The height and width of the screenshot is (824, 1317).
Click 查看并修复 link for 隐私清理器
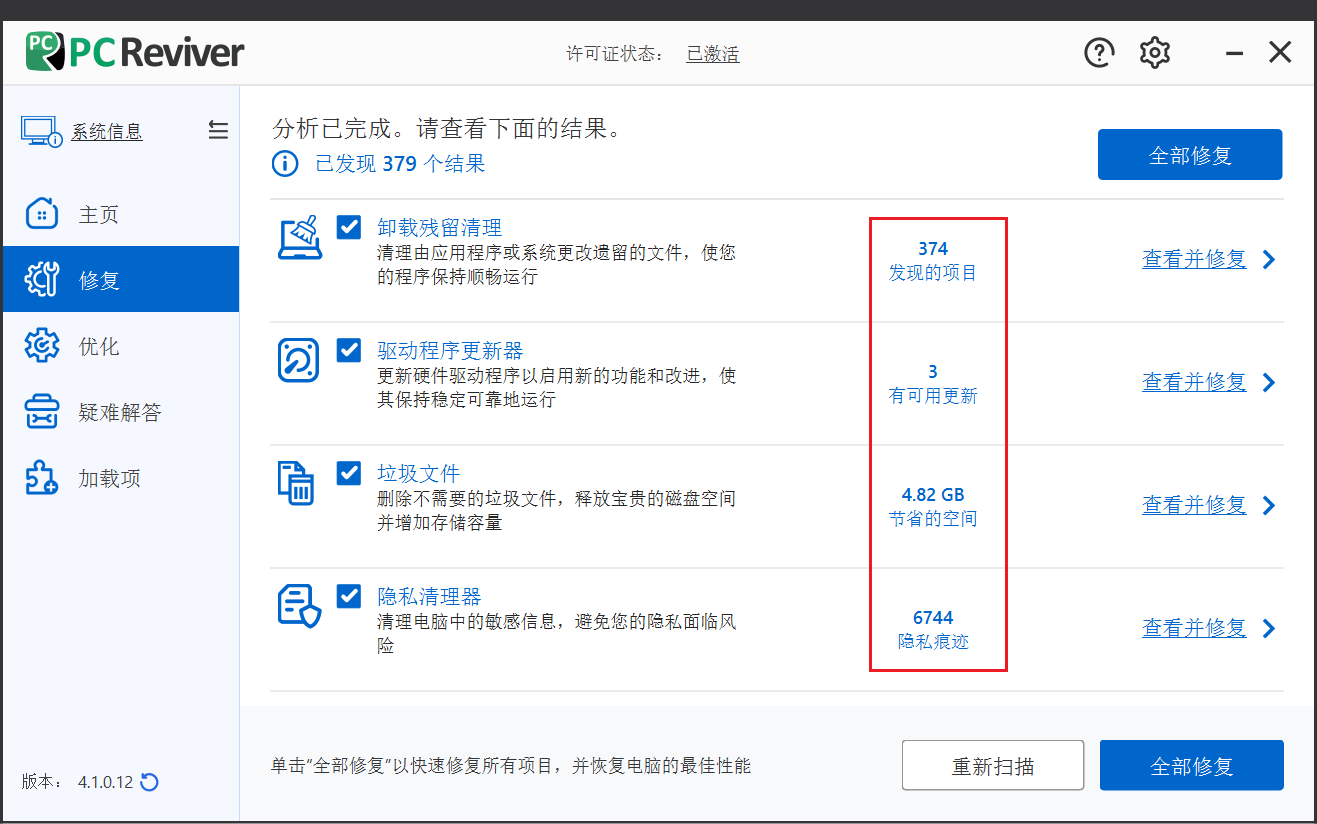1194,628
